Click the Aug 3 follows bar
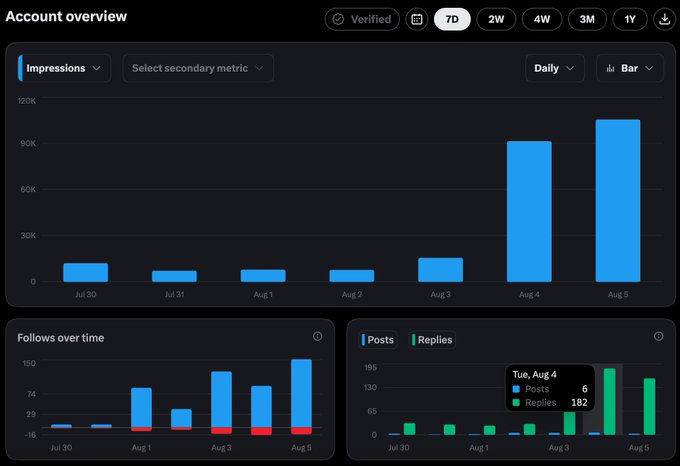This screenshot has height=466, width=680. click(221, 399)
